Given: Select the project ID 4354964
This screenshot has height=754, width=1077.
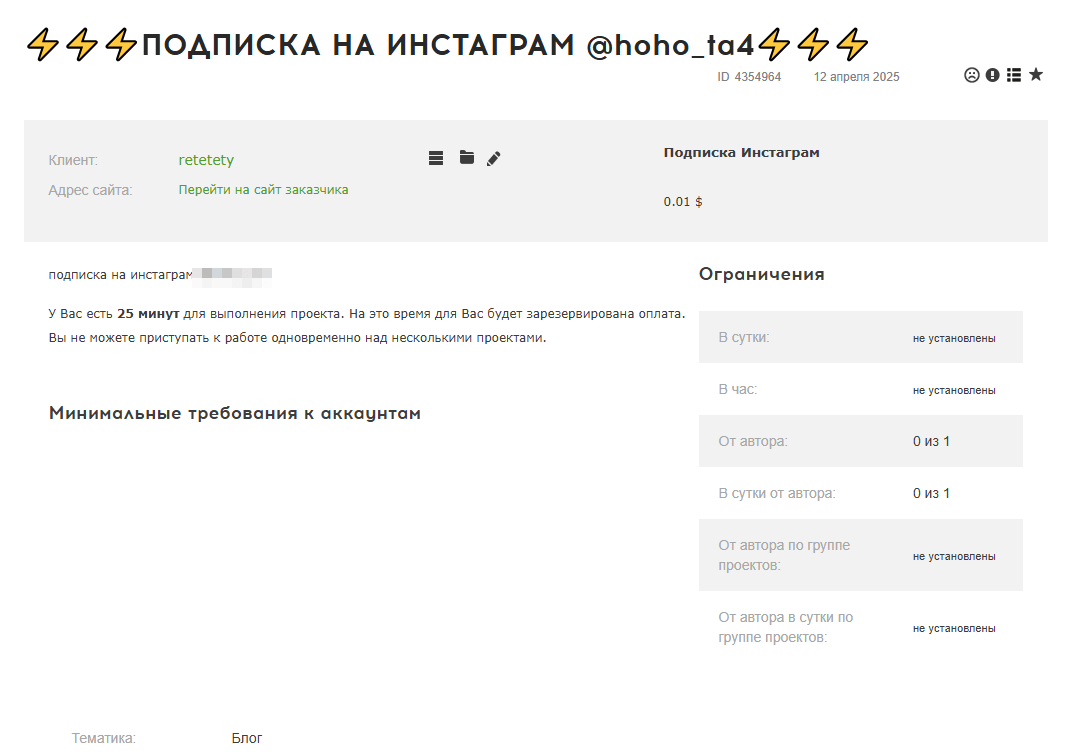Looking at the screenshot, I should 749,77.
